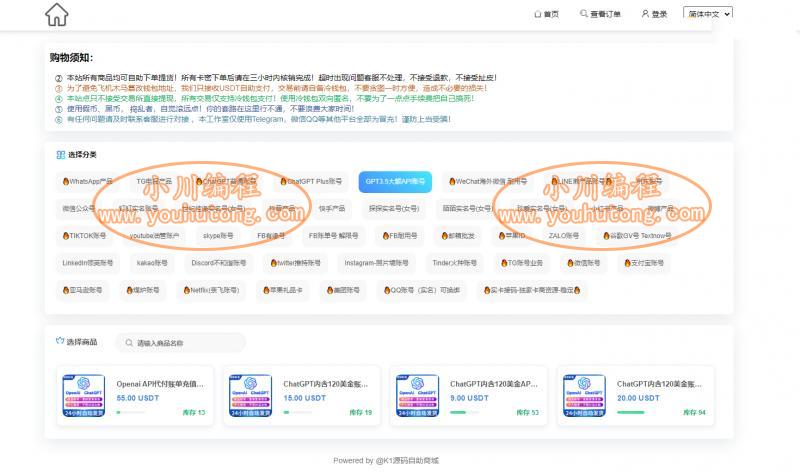Click the 选择商品 section icon
800x473 pixels.
60,341
